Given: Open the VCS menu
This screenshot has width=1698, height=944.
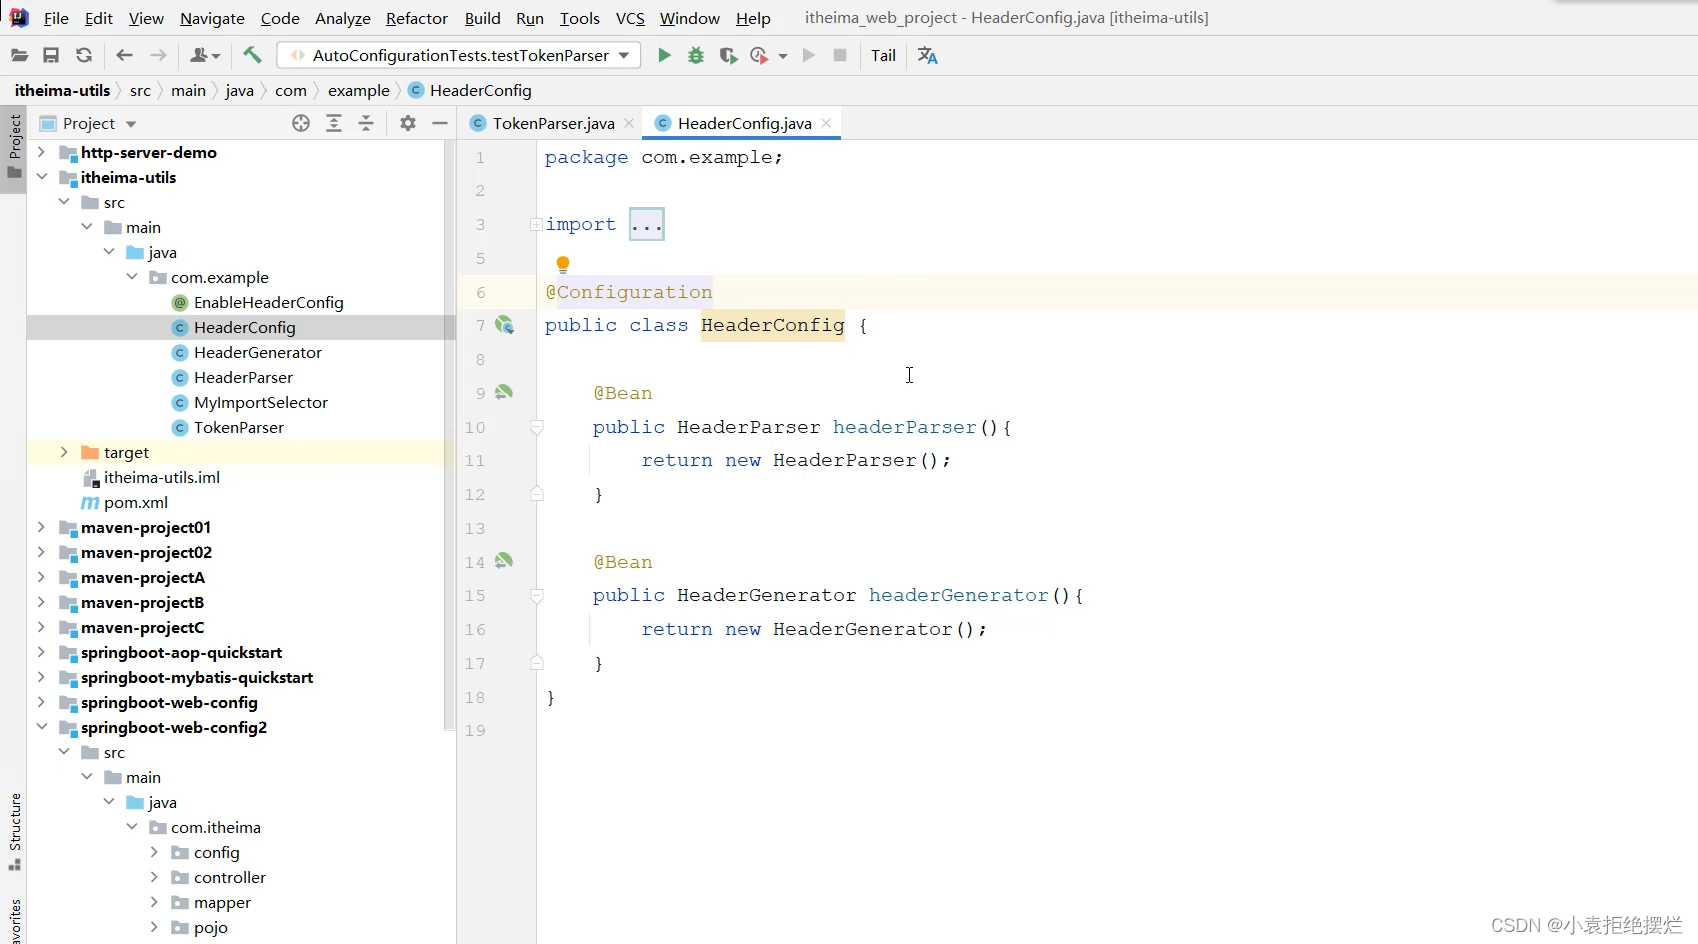Looking at the screenshot, I should [630, 18].
